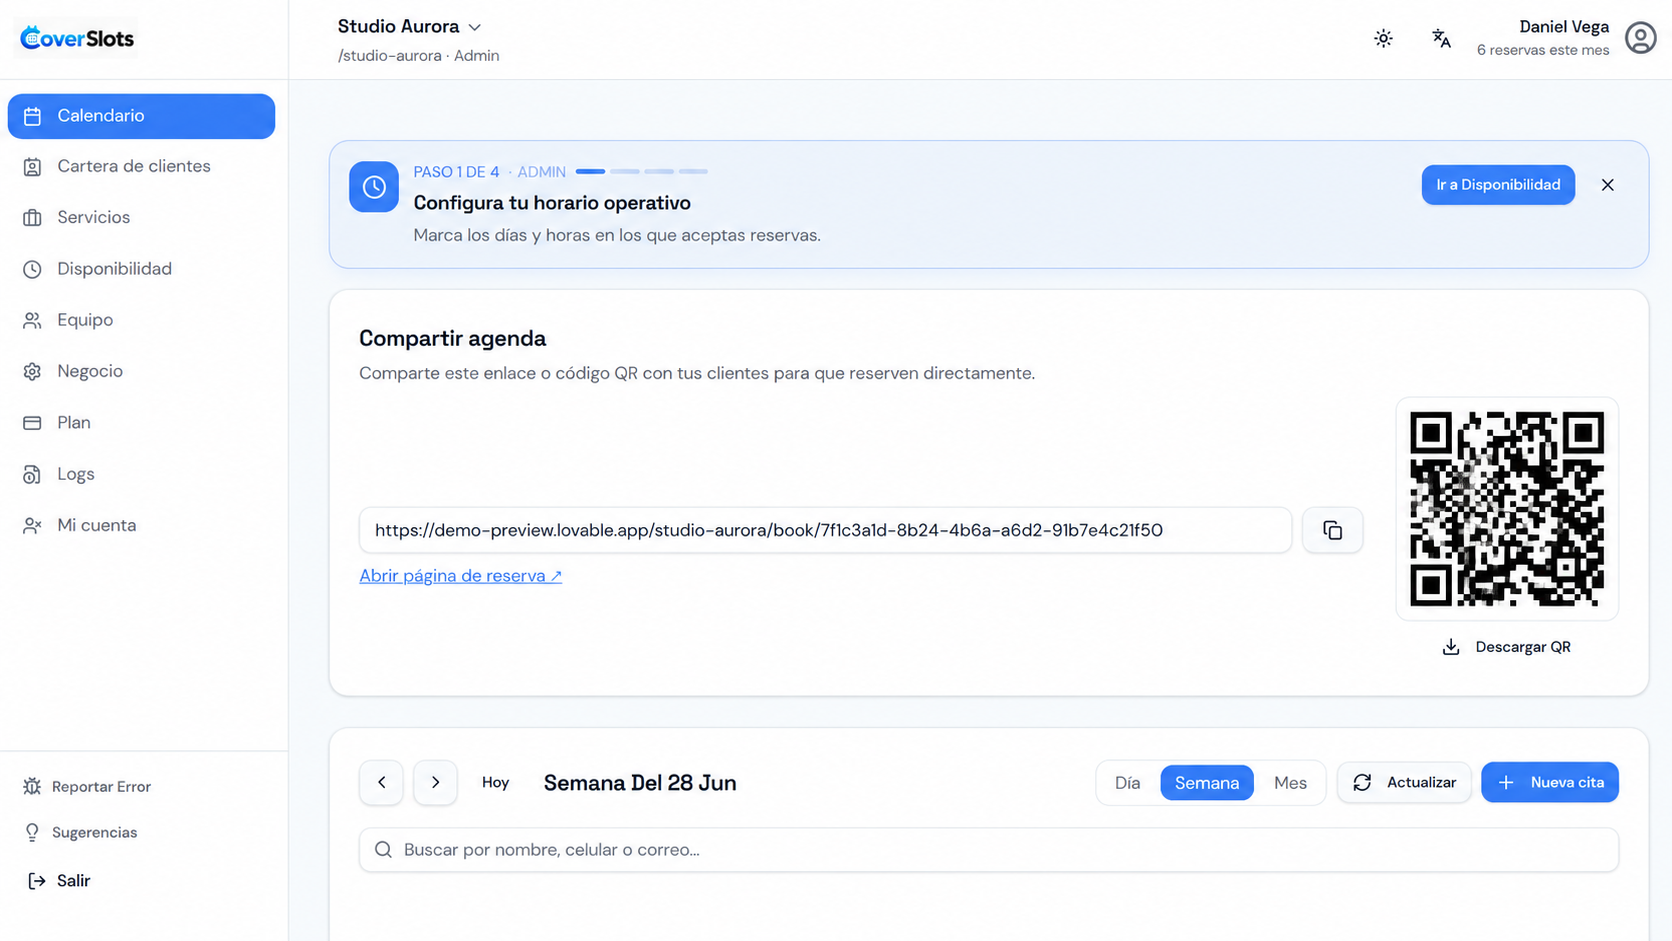The image size is (1672, 941).
Task: Click Ir a Disponibilidad button
Action: tap(1498, 185)
